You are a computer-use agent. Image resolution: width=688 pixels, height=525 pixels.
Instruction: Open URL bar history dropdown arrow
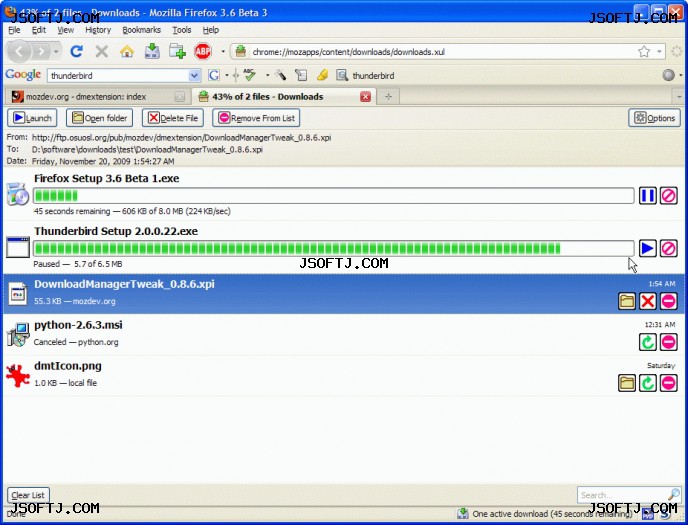tap(659, 52)
